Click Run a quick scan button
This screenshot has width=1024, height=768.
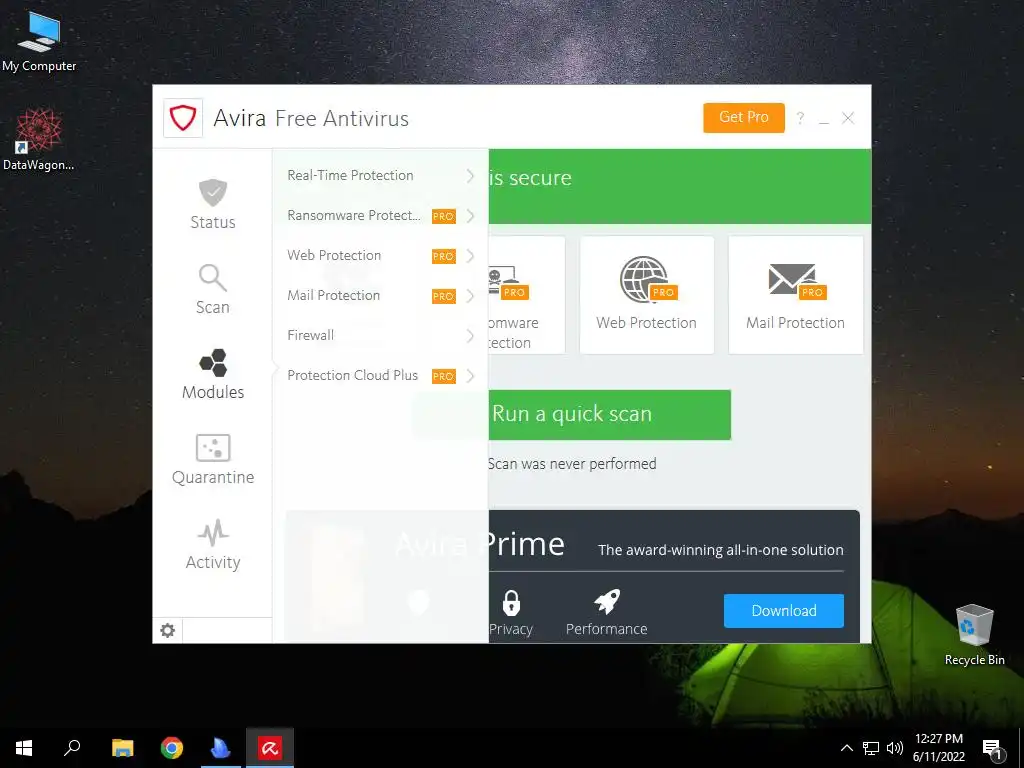click(x=610, y=415)
